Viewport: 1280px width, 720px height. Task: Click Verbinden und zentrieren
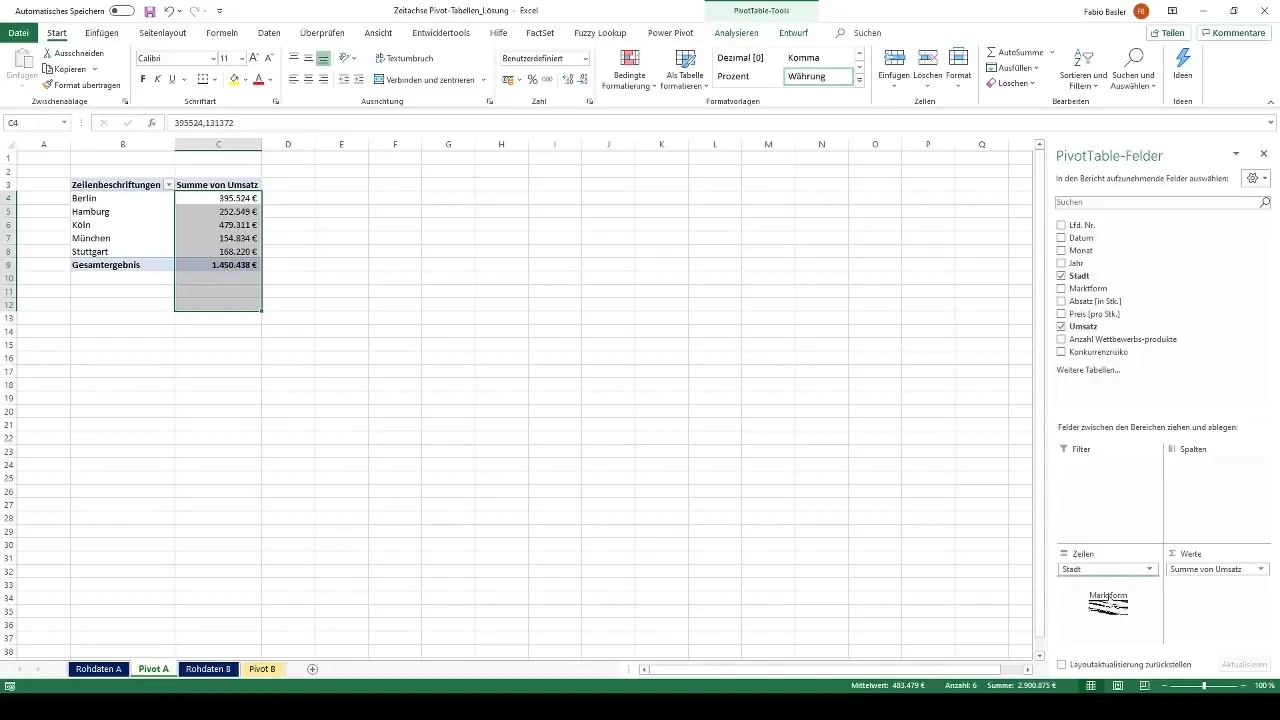tap(426, 79)
